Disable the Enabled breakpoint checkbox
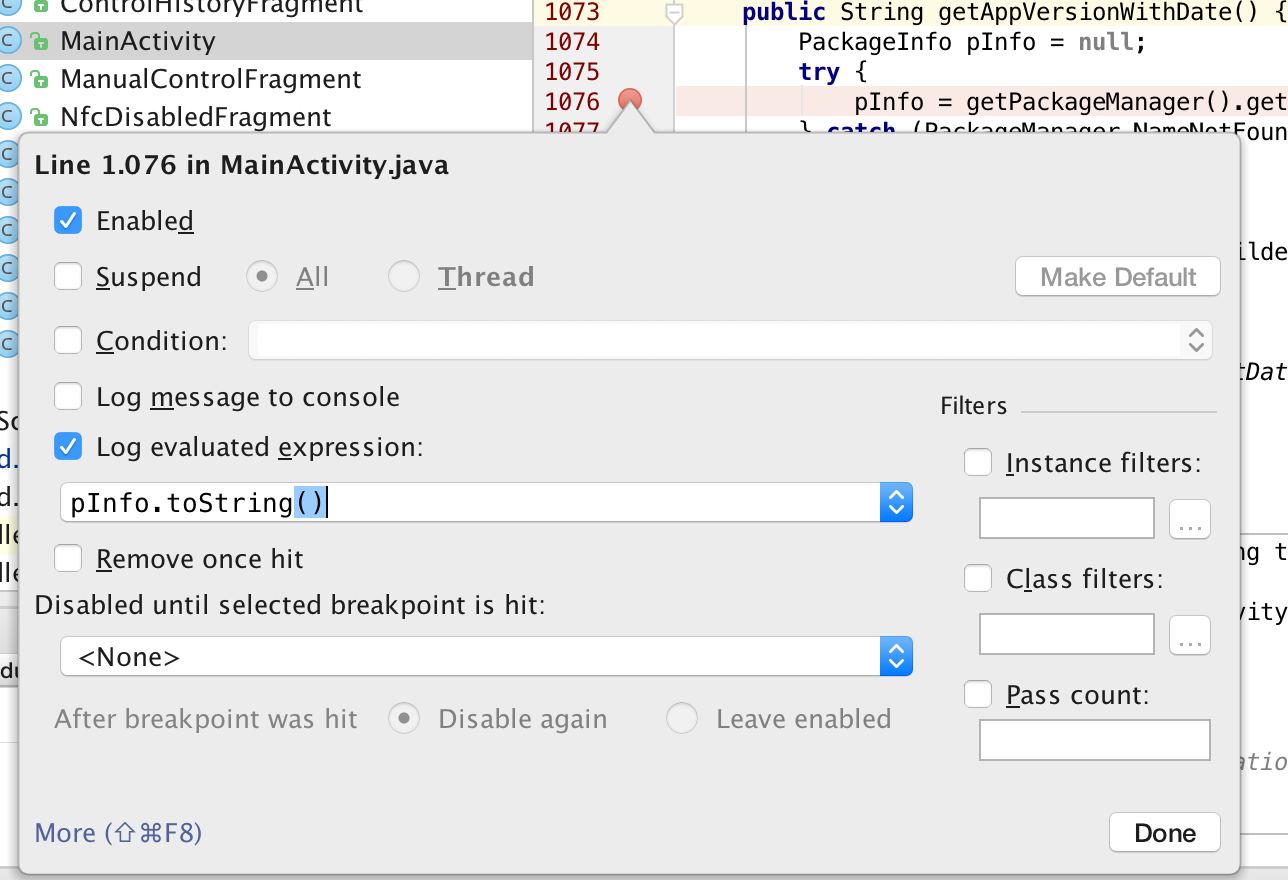 pos(67,220)
